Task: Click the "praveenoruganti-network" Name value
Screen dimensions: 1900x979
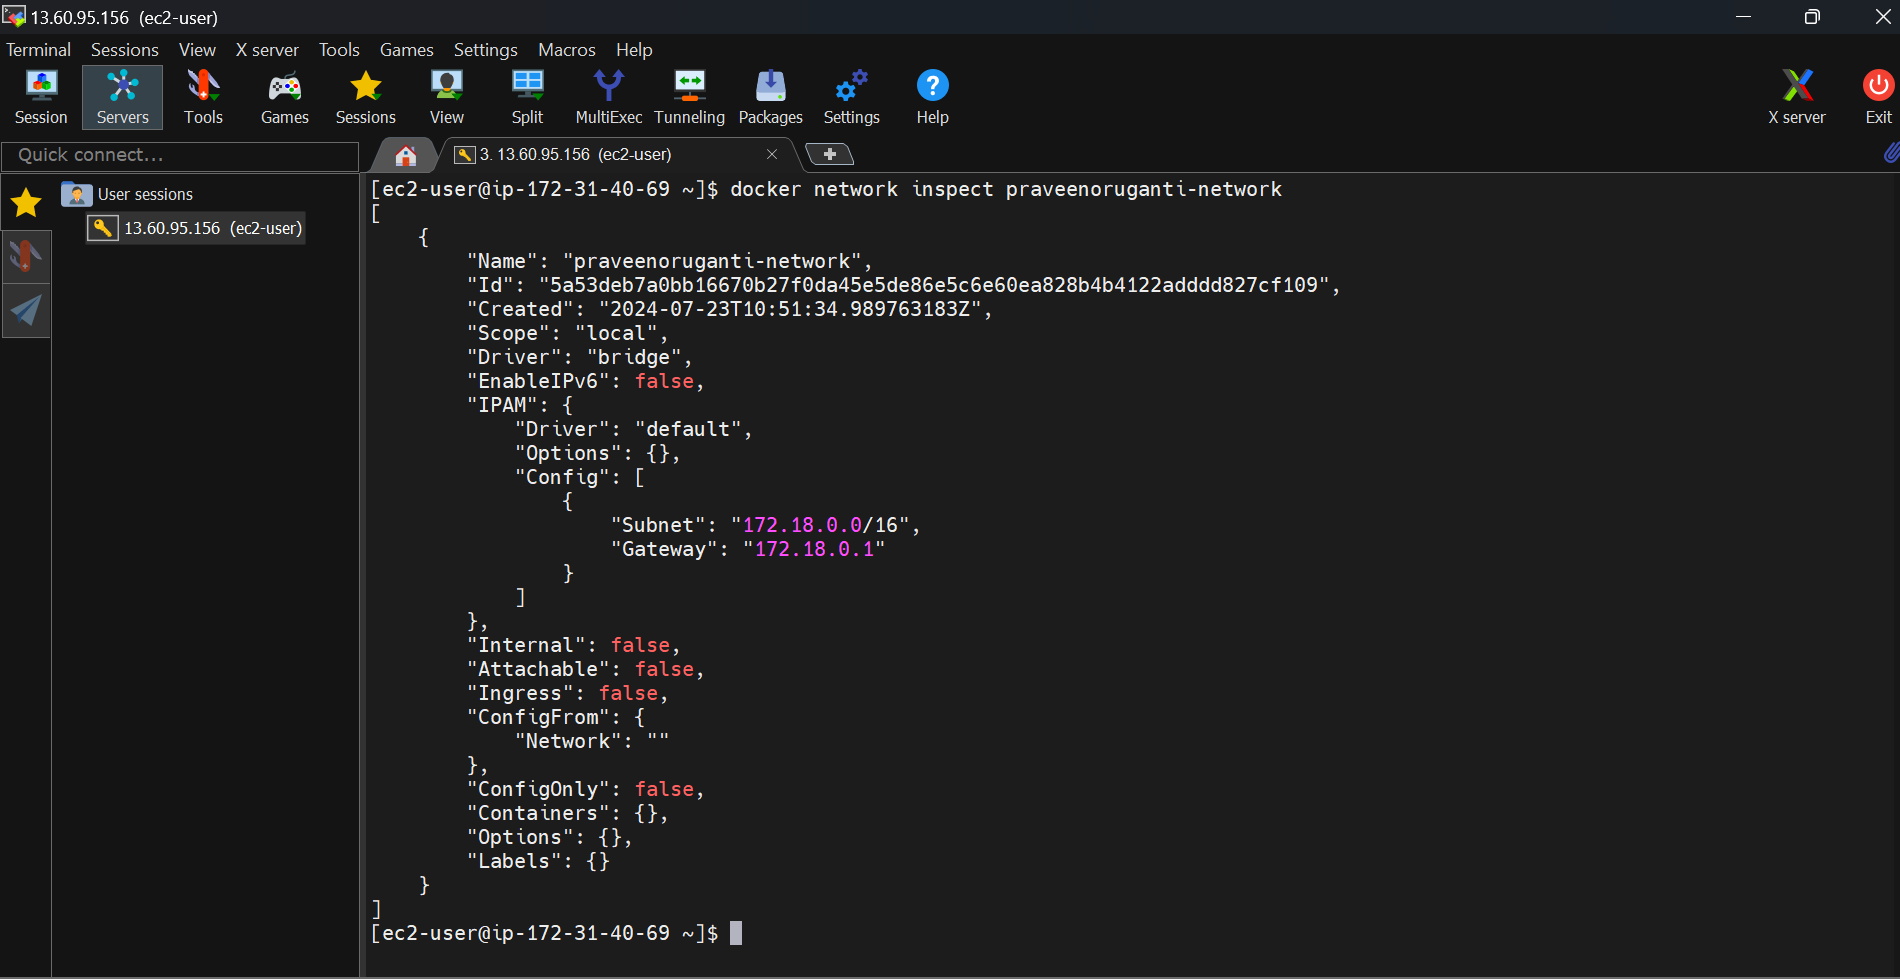Action: [712, 261]
